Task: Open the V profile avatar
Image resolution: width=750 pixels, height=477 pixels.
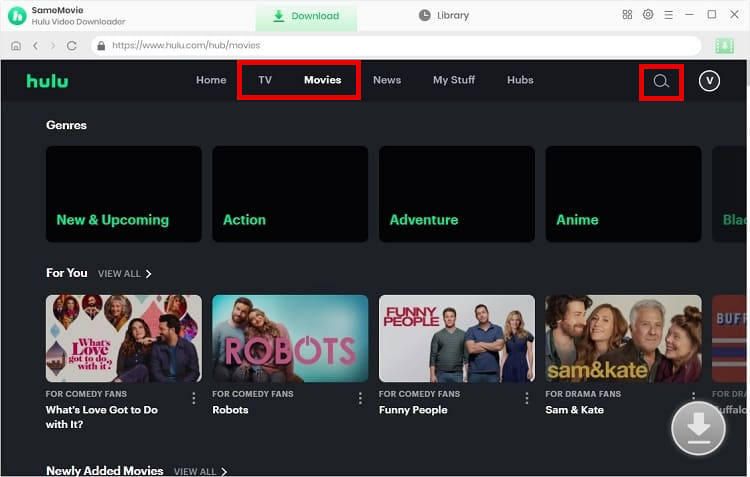Action: click(709, 81)
